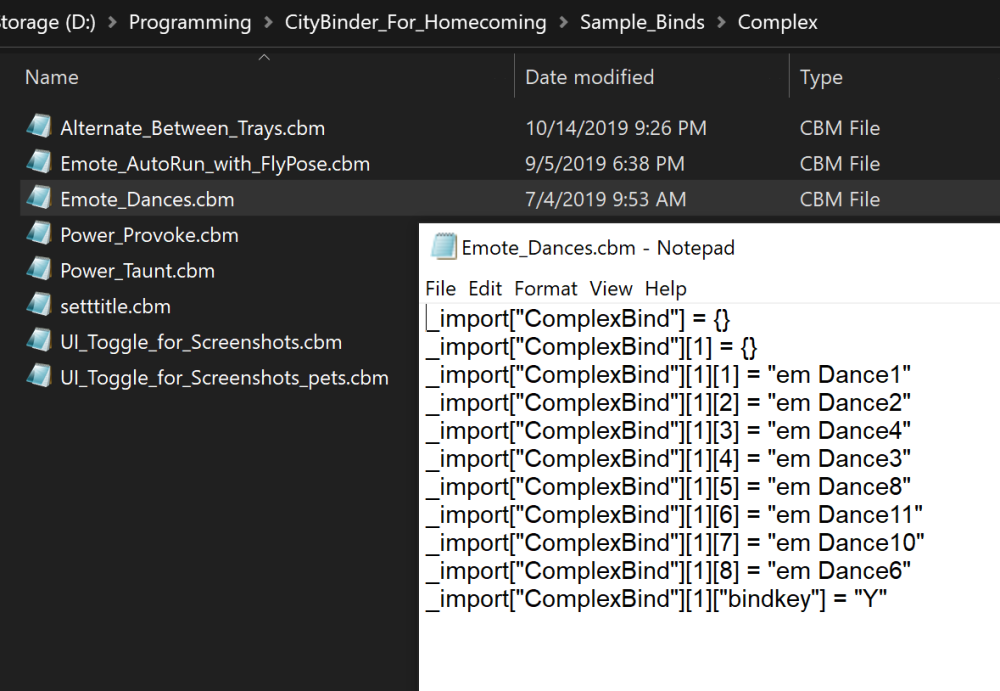Expand the chevron after CityBinder_For_Homecoming breadcrumb
The height and width of the screenshot is (691, 1000).
click(563, 22)
